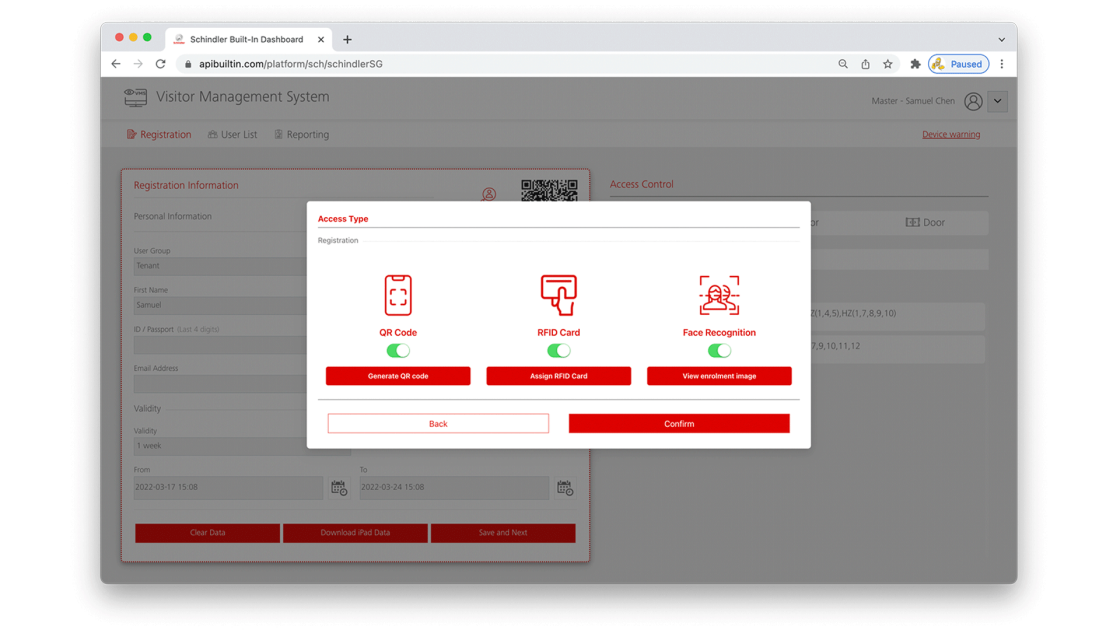Select the QR Code access type icon
Image resolution: width=1120 pixels, height=630 pixels.
(x=398, y=294)
